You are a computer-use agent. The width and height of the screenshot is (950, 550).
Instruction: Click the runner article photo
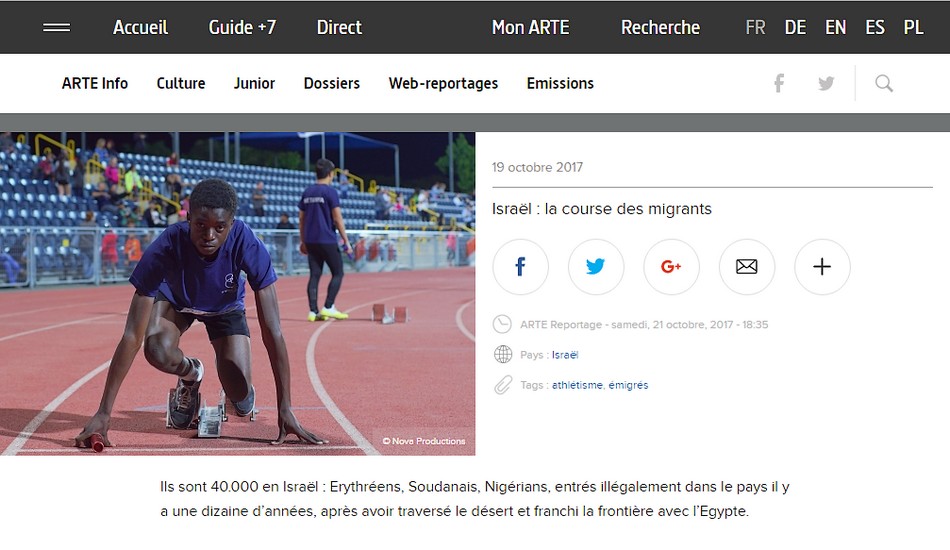pyautogui.click(x=238, y=294)
